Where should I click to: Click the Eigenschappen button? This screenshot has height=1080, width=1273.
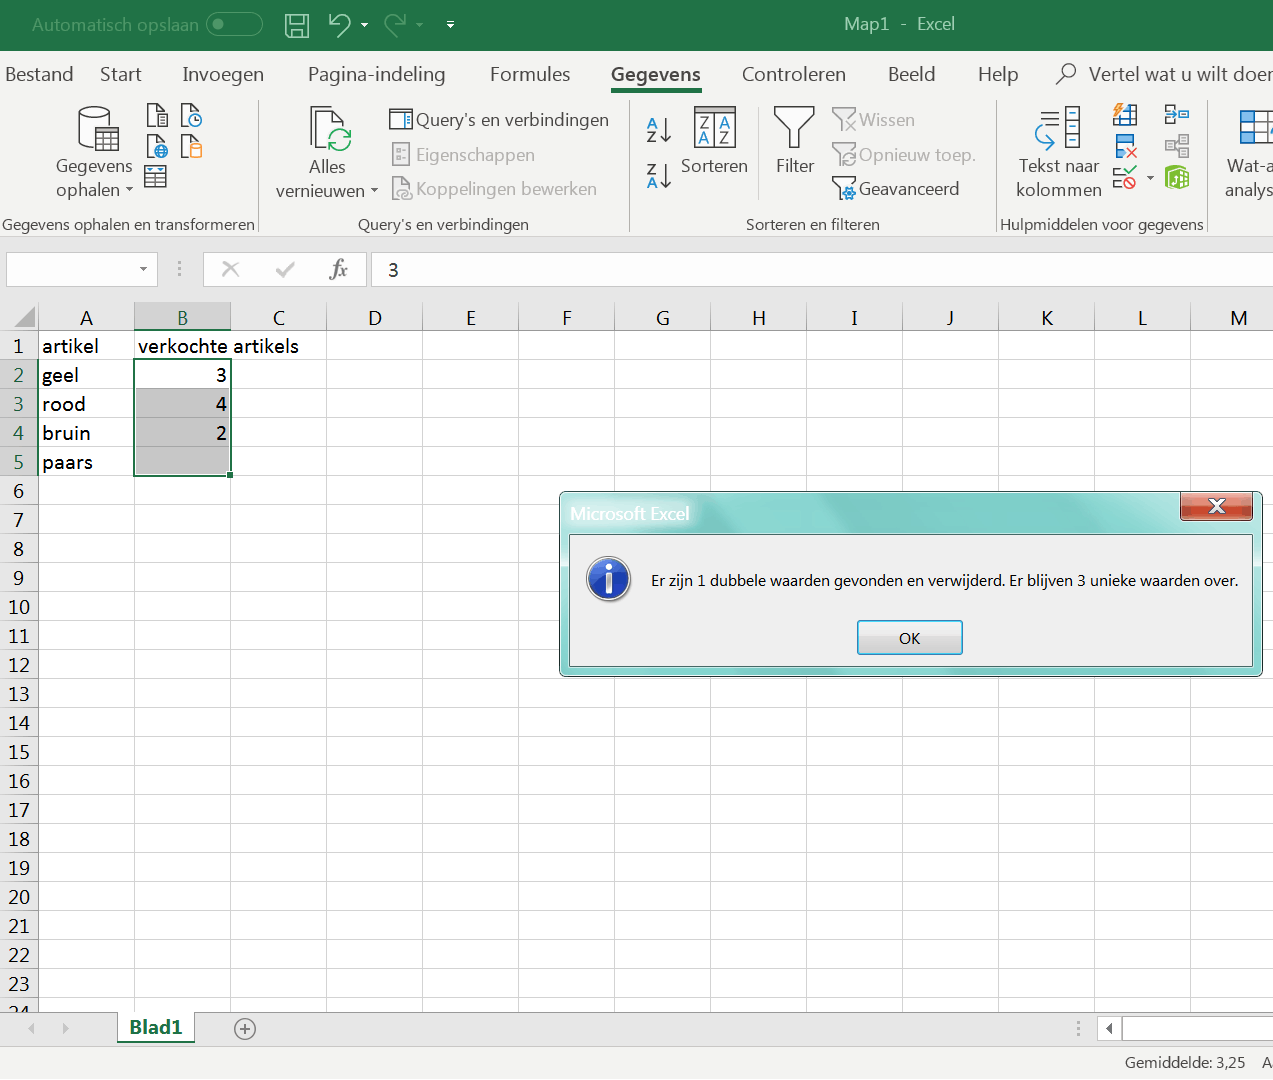point(463,155)
